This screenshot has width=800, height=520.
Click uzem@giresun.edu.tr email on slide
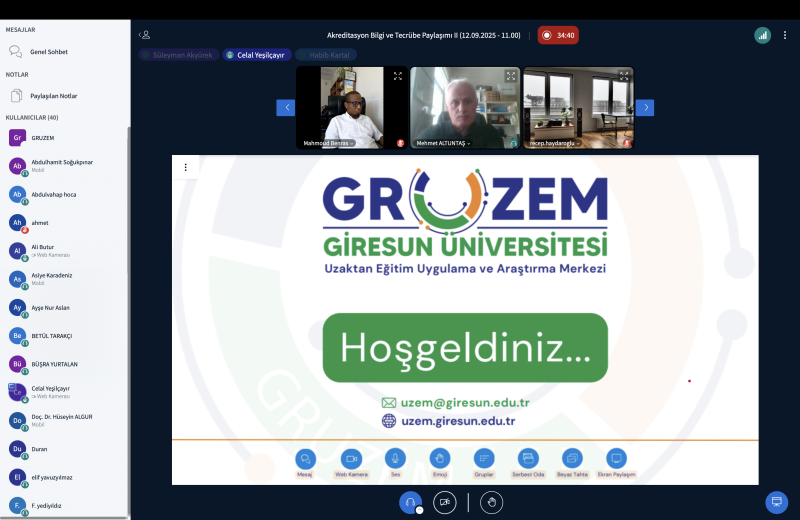[465, 403]
